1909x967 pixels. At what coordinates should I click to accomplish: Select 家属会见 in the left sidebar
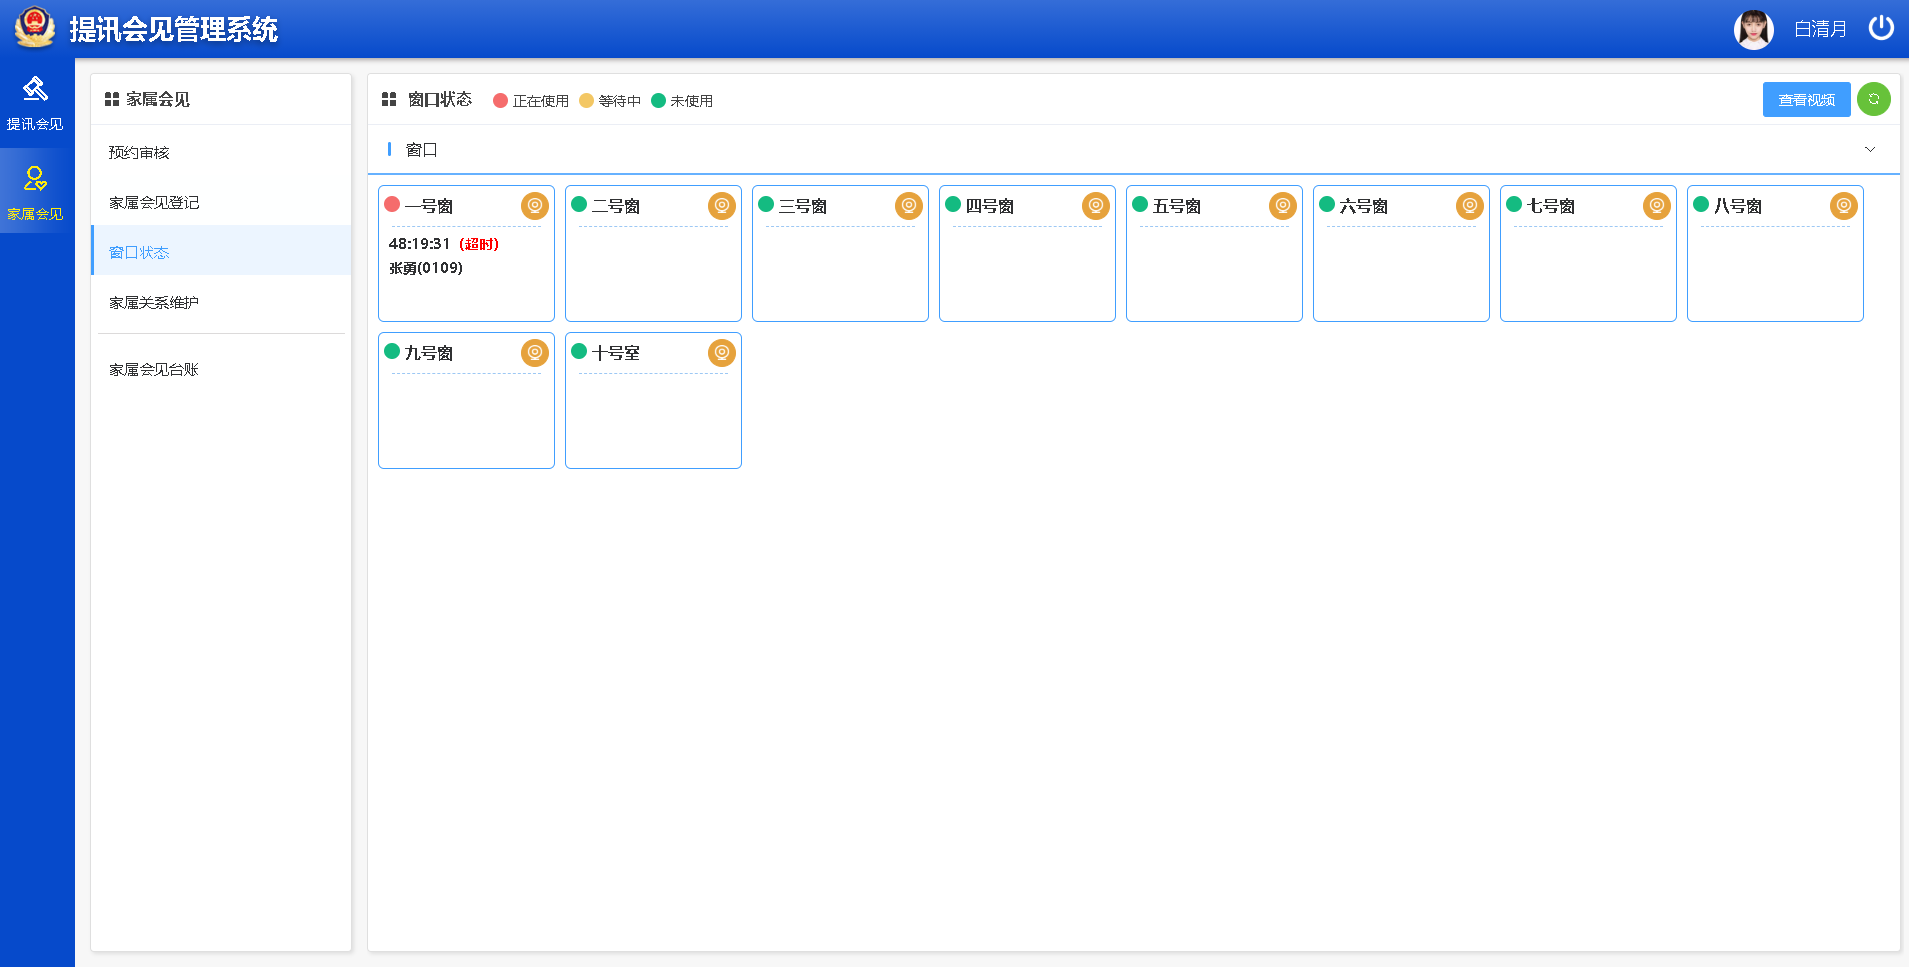pos(35,192)
